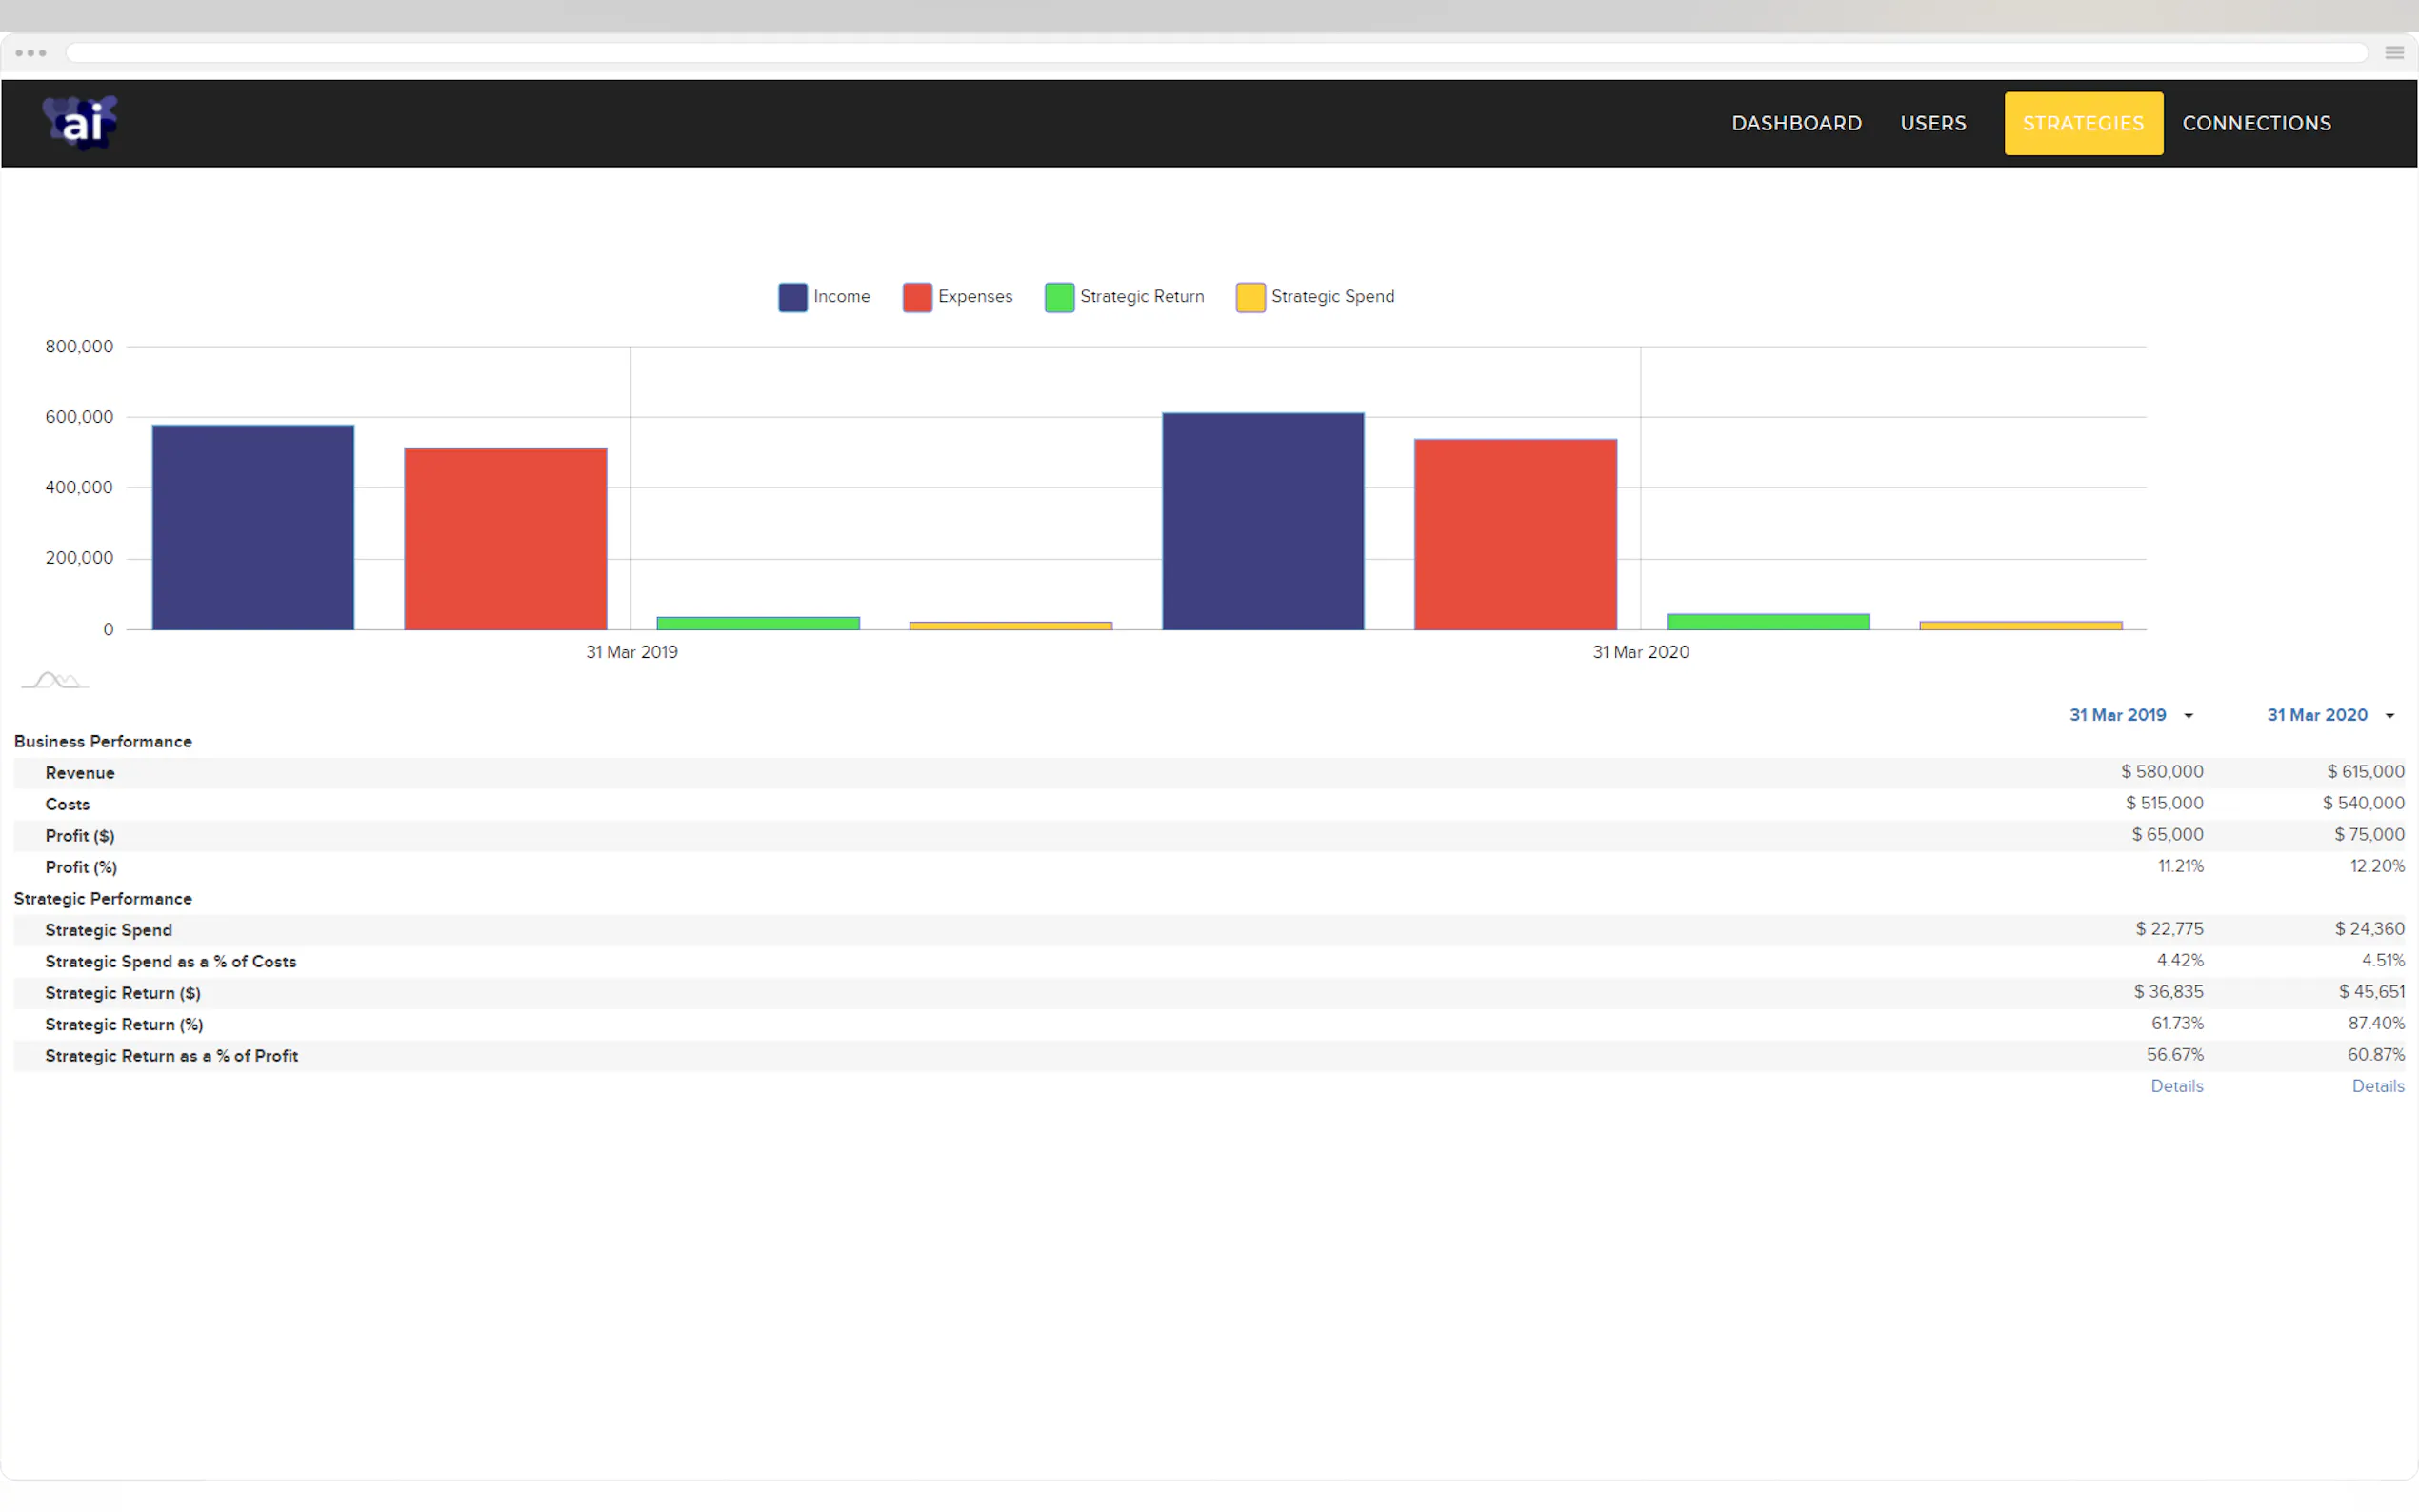Click the browser address bar
Viewport: 2419px width, 1512px height.
tap(1215, 53)
